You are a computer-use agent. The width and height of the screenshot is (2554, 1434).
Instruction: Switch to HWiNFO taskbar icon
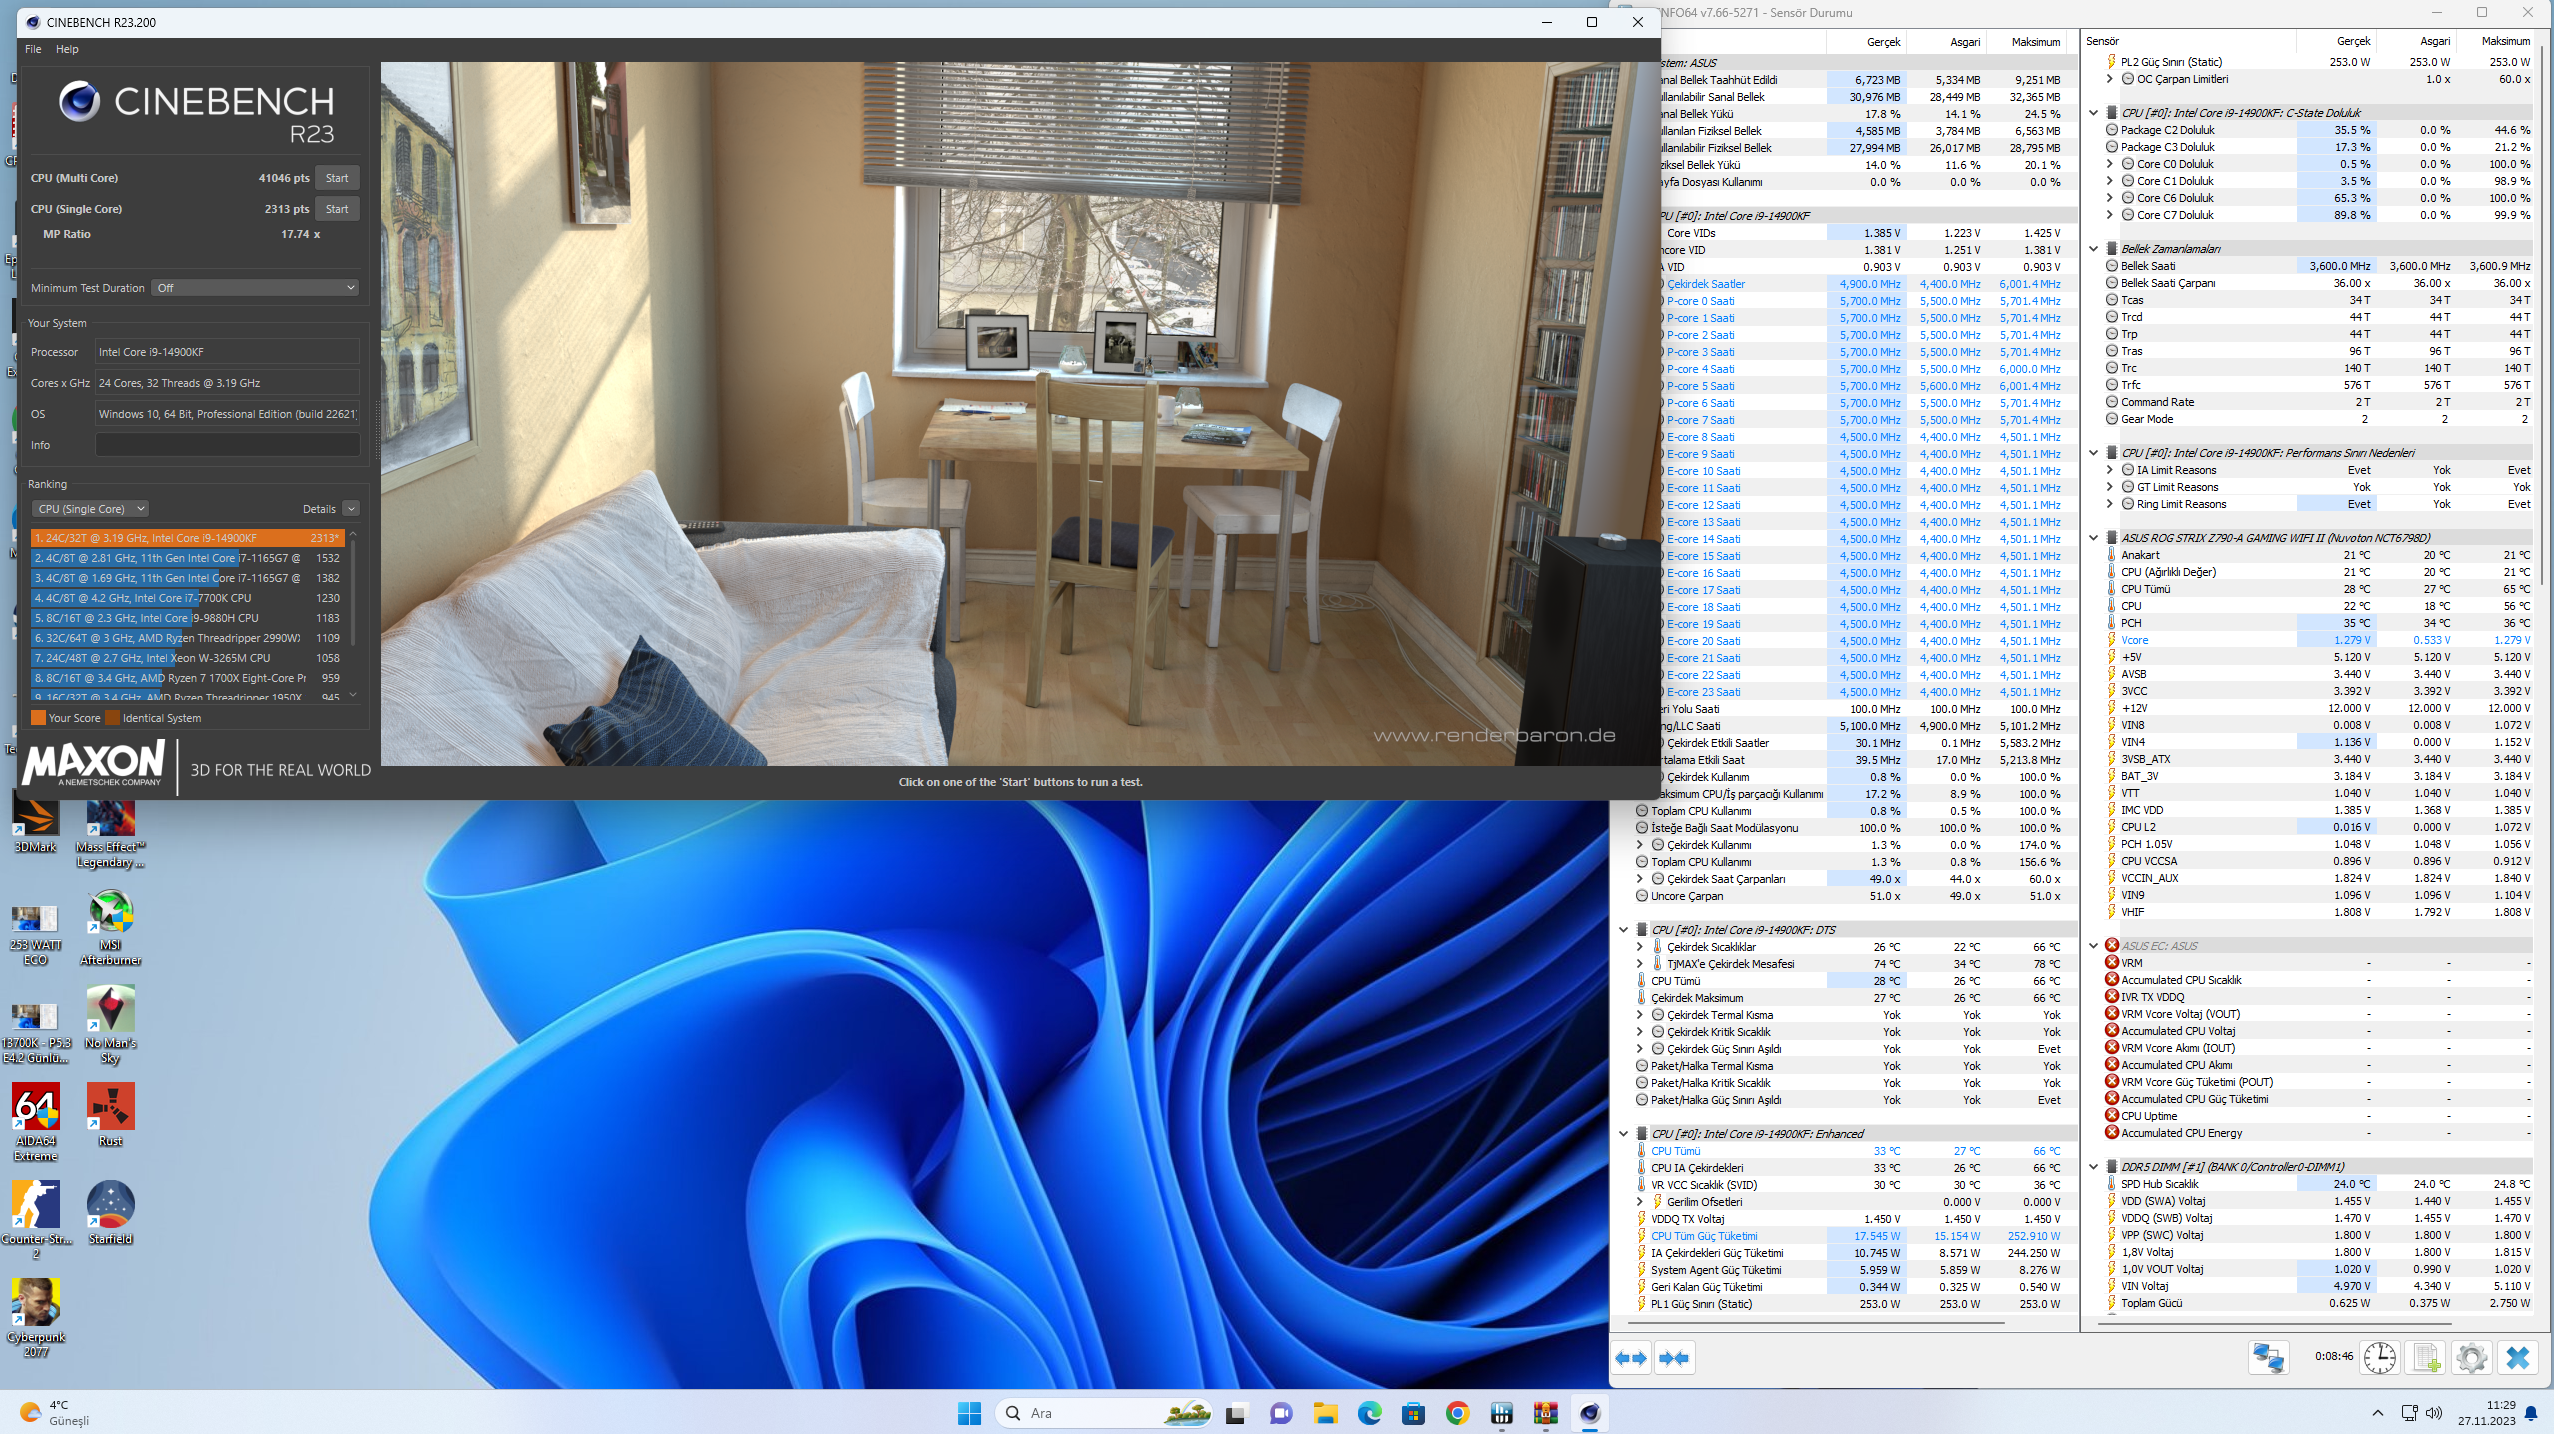tap(1501, 1413)
